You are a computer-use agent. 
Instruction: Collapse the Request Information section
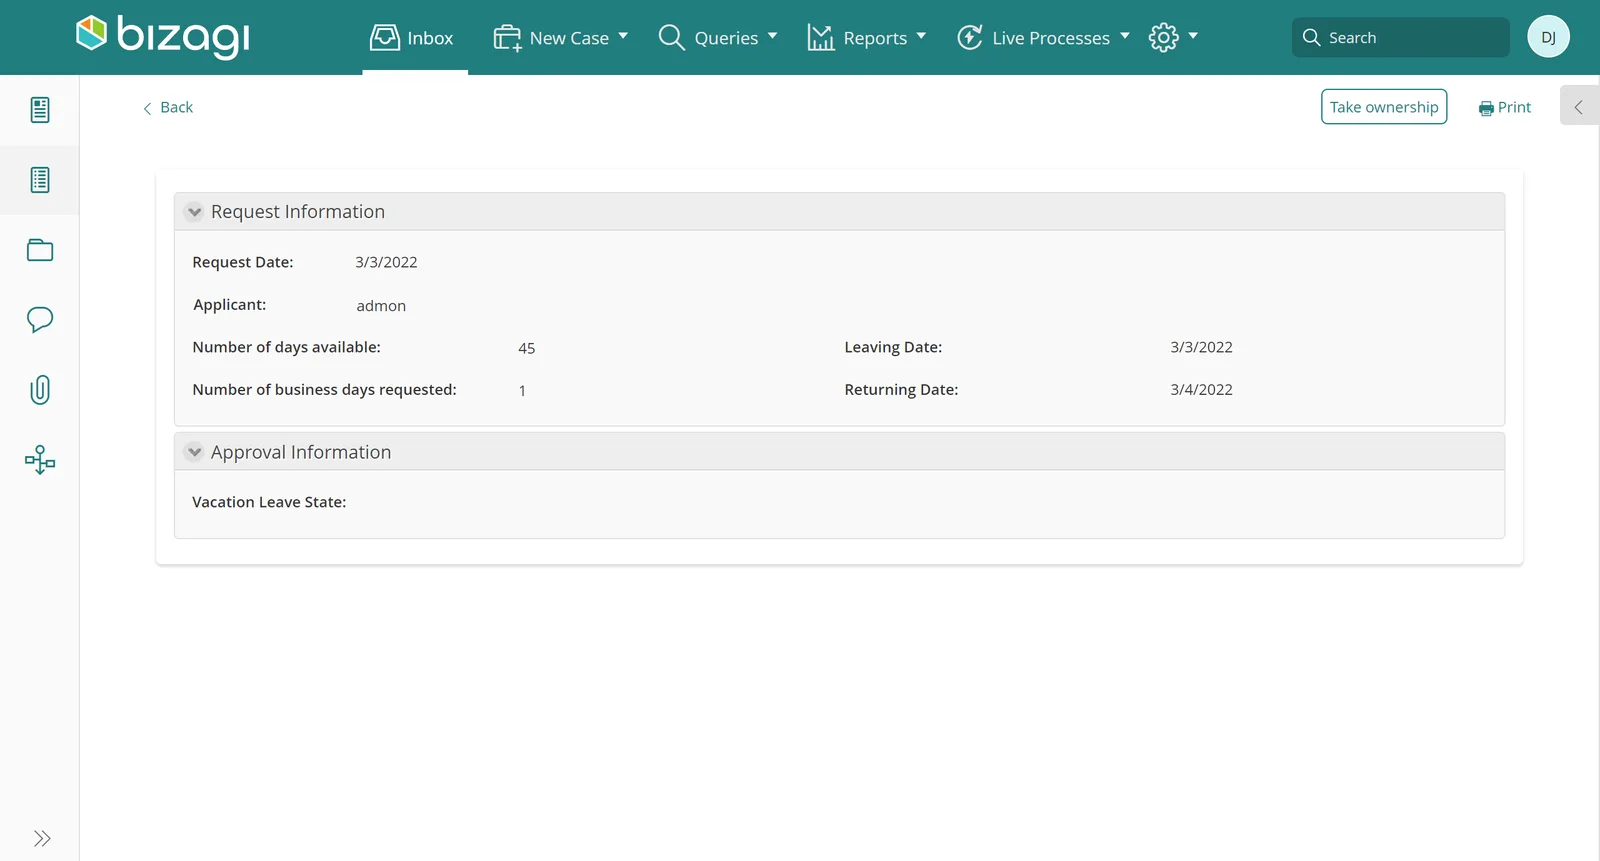(x=195, y=212)
